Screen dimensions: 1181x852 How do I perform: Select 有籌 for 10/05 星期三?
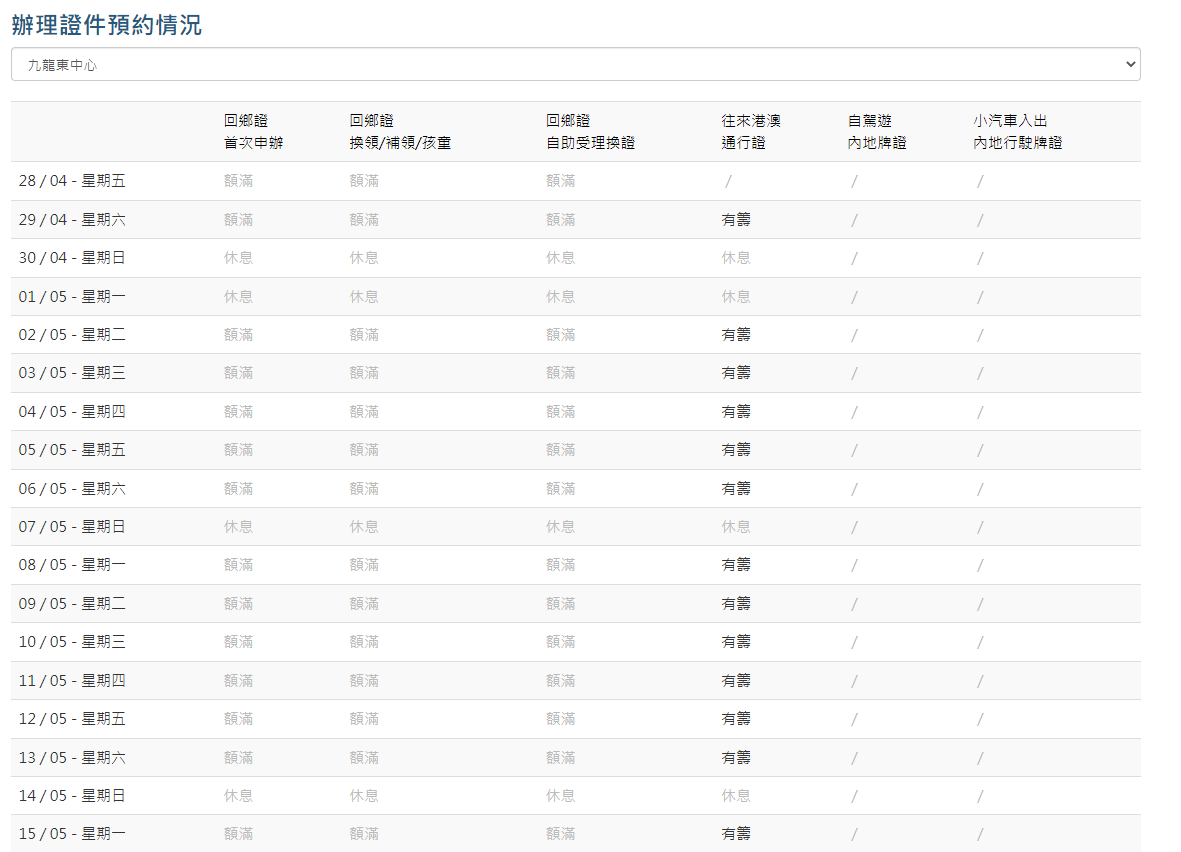736,642
